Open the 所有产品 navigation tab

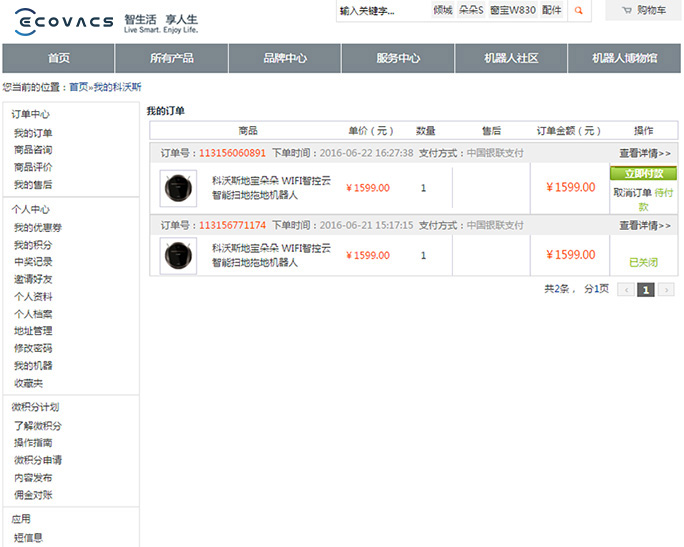point(171,58)
